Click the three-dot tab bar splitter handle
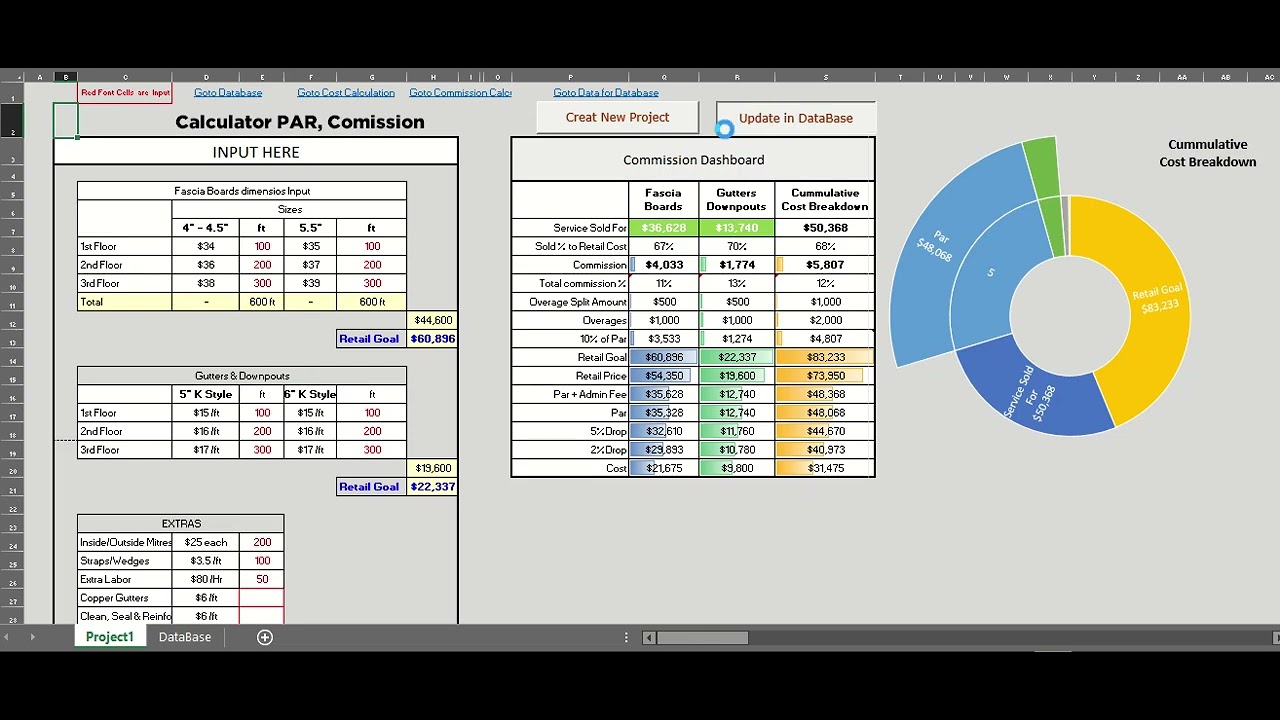 click(x=627, y=637)
